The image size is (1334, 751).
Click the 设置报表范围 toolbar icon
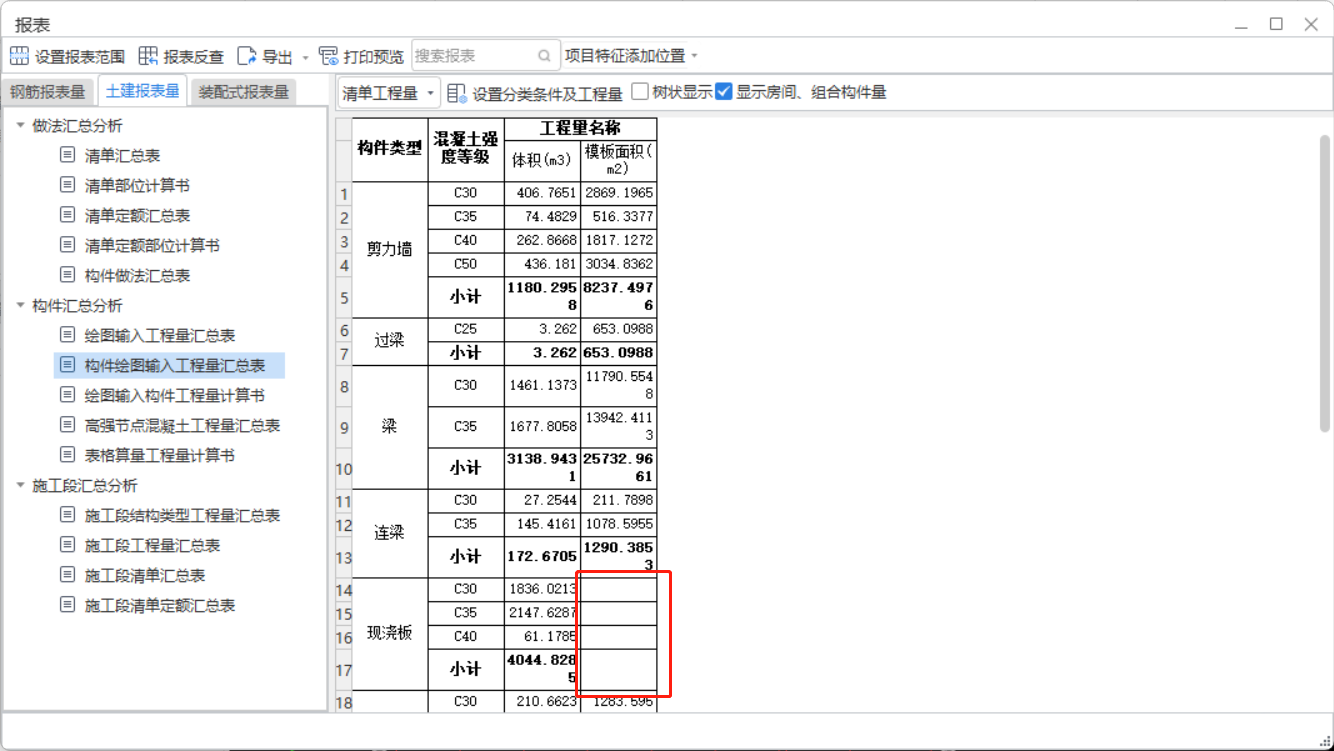[x=20, y=56]
